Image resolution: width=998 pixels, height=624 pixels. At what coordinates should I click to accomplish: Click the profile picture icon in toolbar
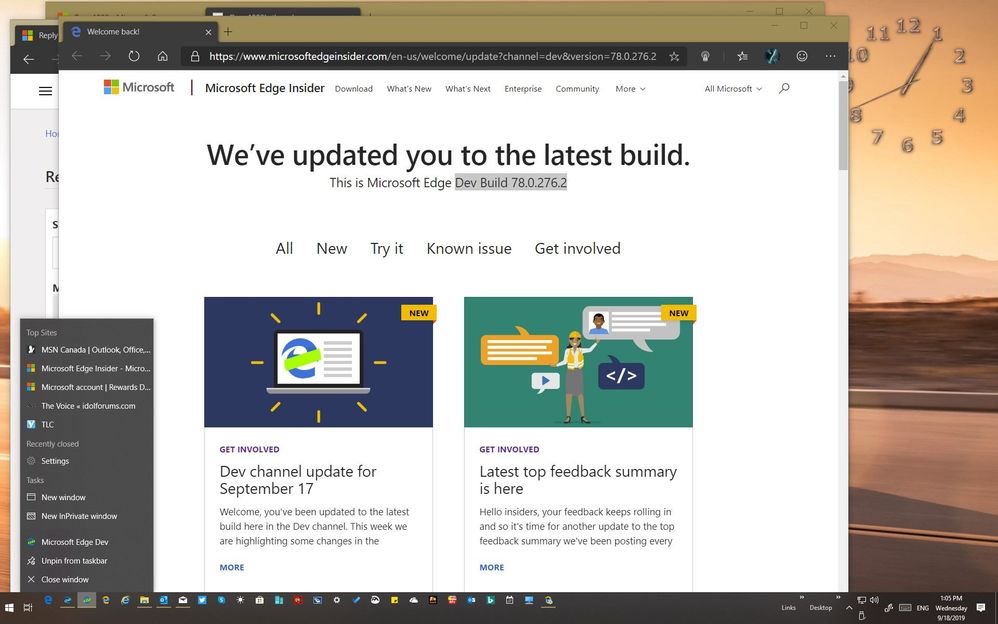(772, 56)
